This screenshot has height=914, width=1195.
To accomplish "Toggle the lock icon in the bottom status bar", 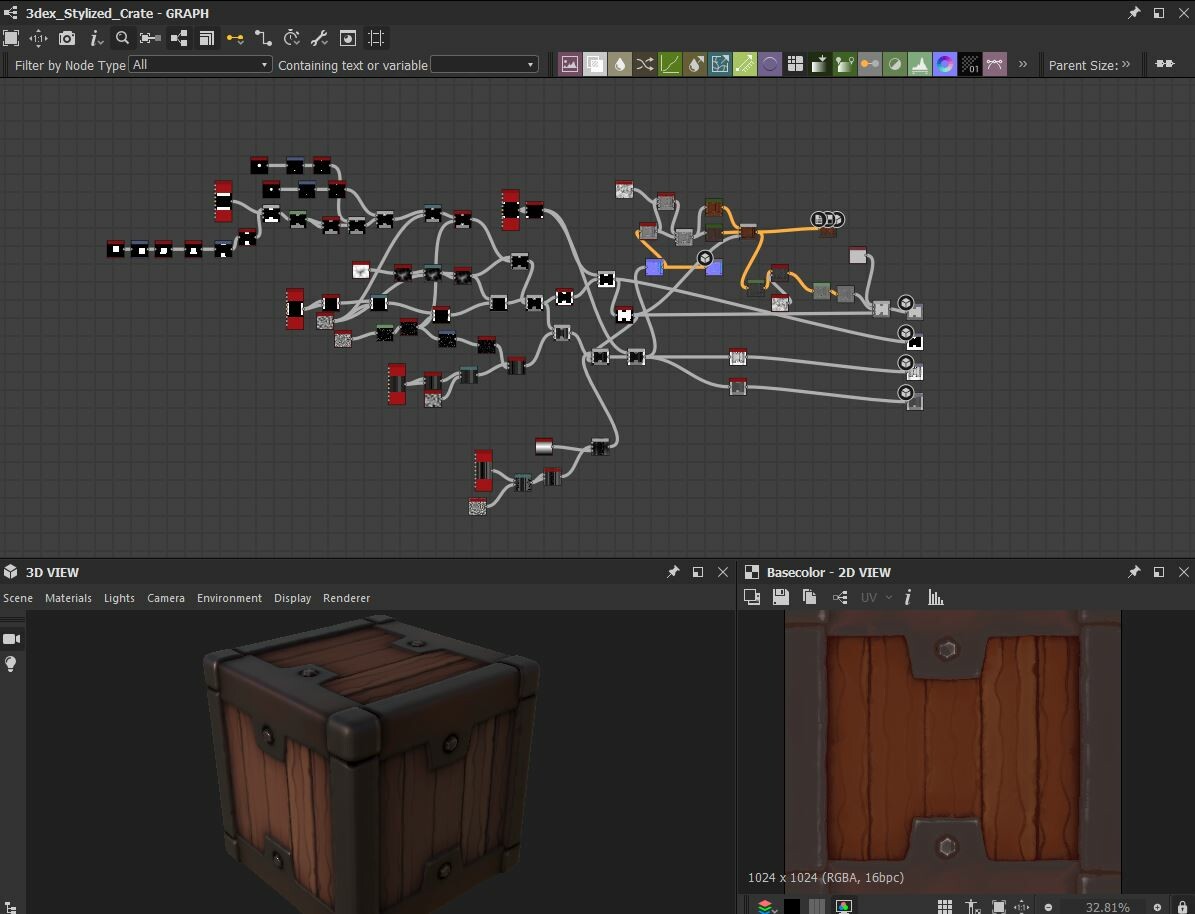I will (1183, 905).
